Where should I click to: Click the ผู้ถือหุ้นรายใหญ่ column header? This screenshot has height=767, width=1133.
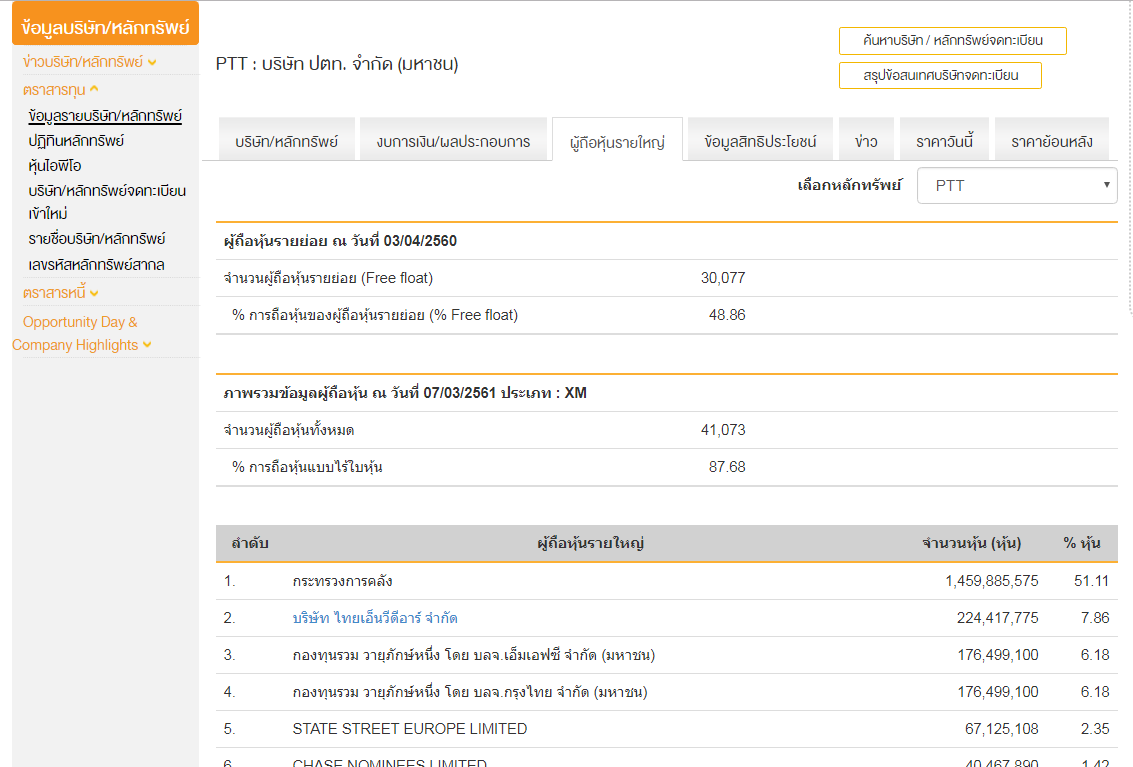pos(590,544)
